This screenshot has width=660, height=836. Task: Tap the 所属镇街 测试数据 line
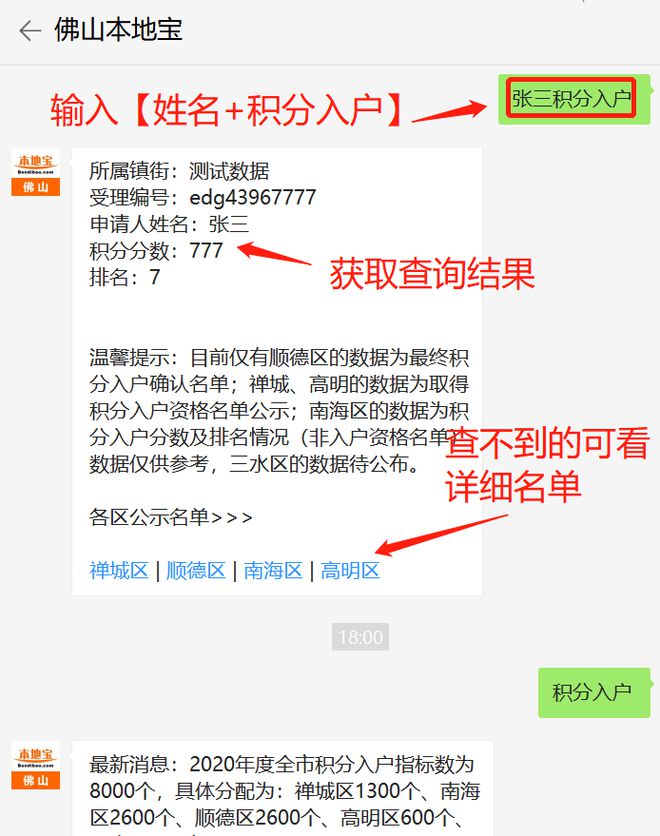point(179,171)
